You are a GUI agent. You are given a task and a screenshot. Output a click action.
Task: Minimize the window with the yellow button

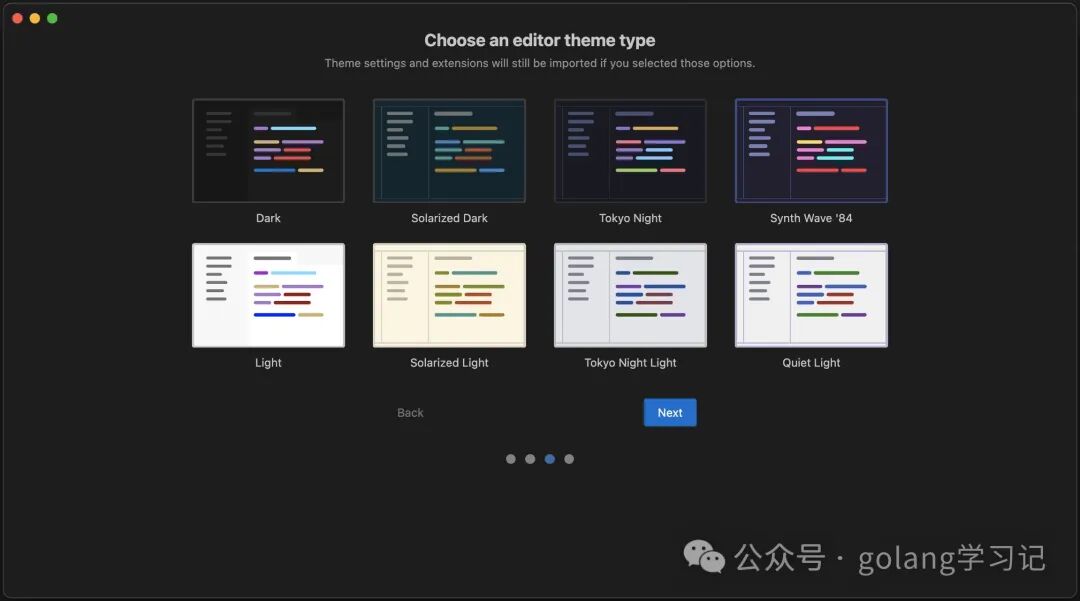coord(34,19)
